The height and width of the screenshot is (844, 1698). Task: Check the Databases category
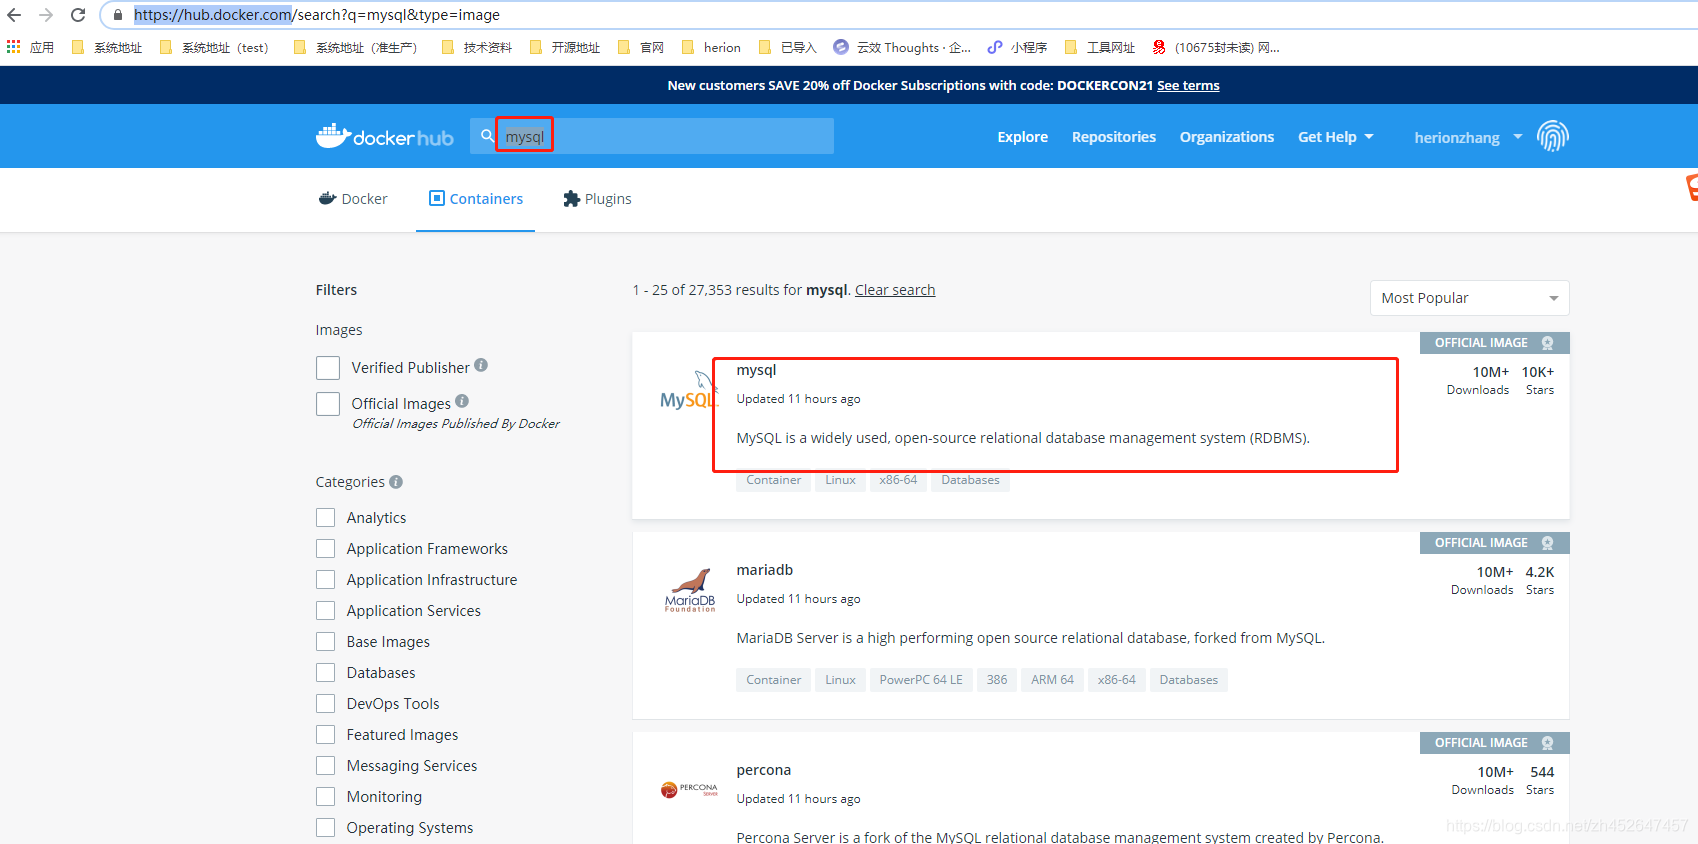325,673
